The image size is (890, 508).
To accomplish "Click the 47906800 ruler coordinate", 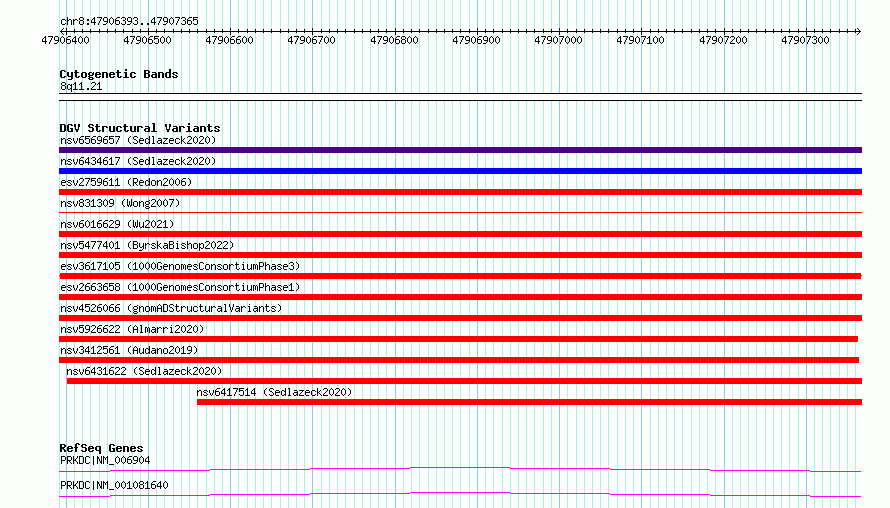I will click(x=394, y=40).
